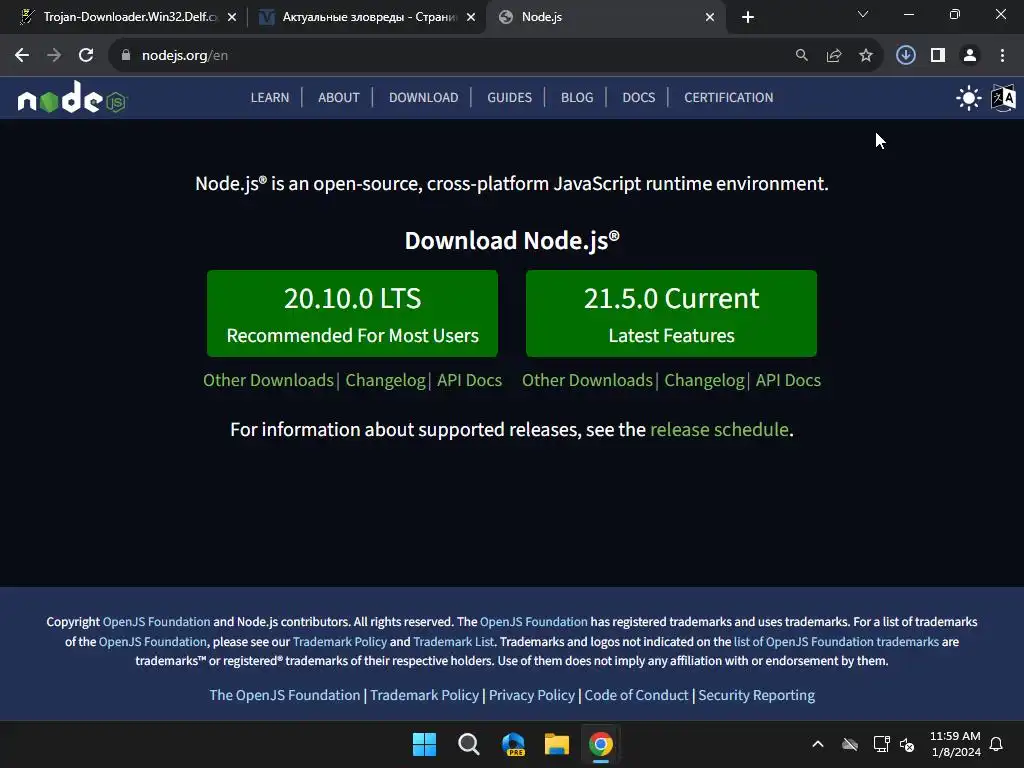This screenshot has width=1024, height=768.
Task: Open the language translation icon
Action: [x=1003, y=98]
